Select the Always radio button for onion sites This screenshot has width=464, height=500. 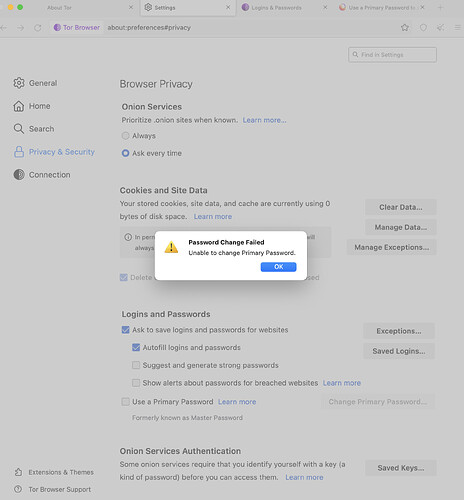coord(125,136)
